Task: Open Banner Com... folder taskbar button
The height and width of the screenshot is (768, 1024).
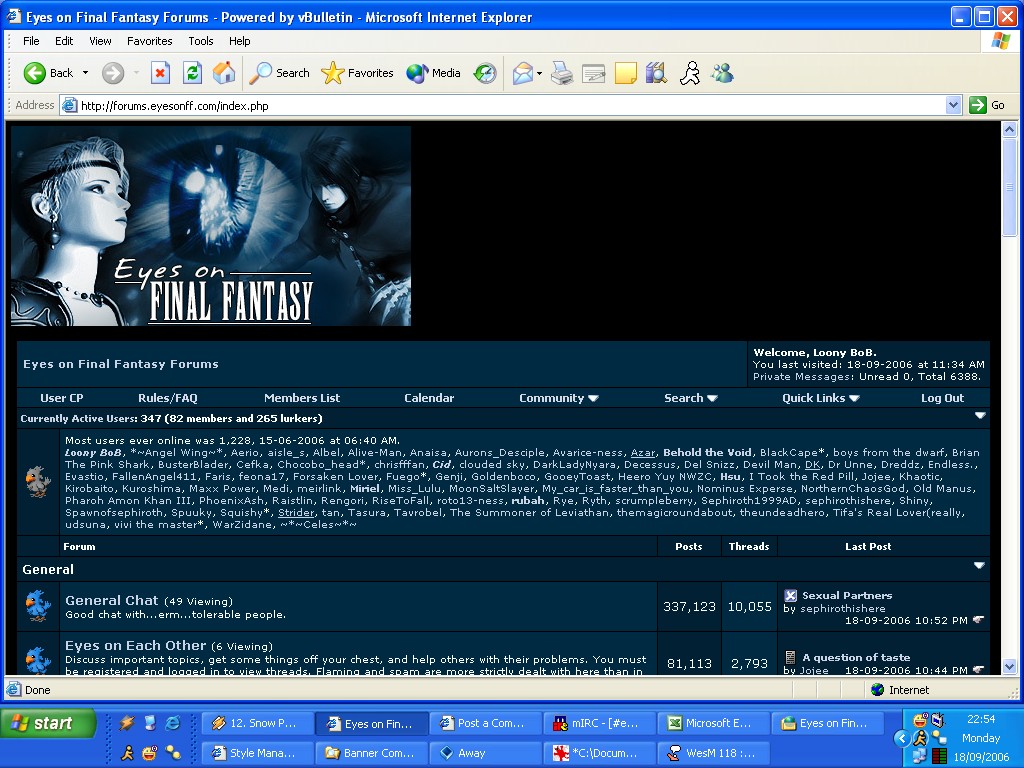Action: click(372, 752)
